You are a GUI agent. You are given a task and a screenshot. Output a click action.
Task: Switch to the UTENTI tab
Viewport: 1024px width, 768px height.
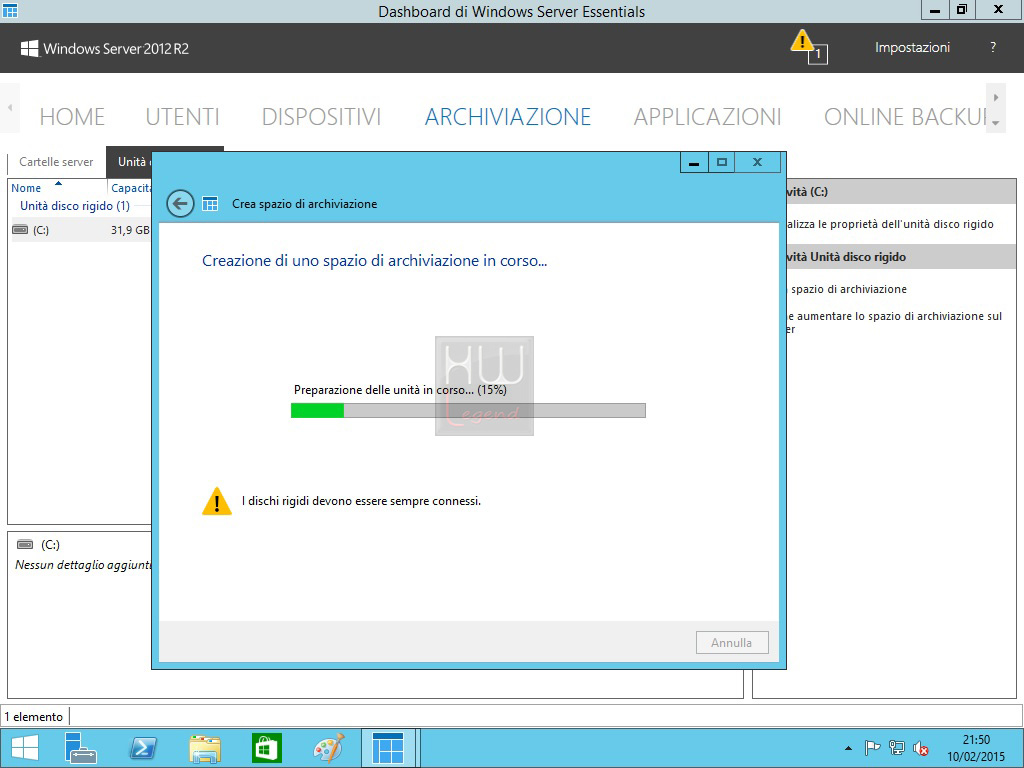coord(182,117)
